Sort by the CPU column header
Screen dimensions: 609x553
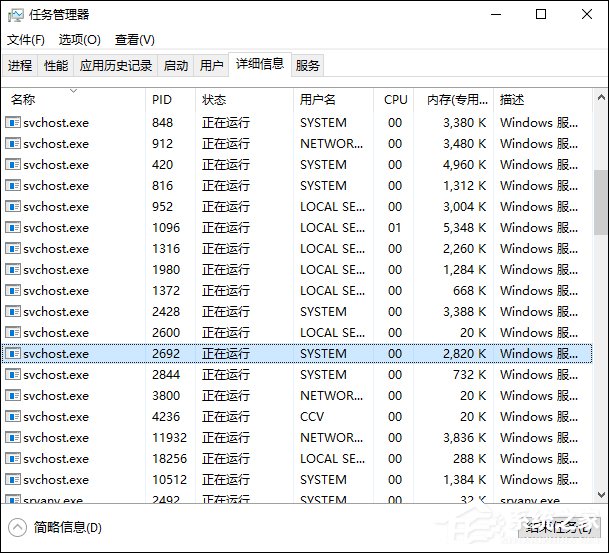(x=393, y=99)
